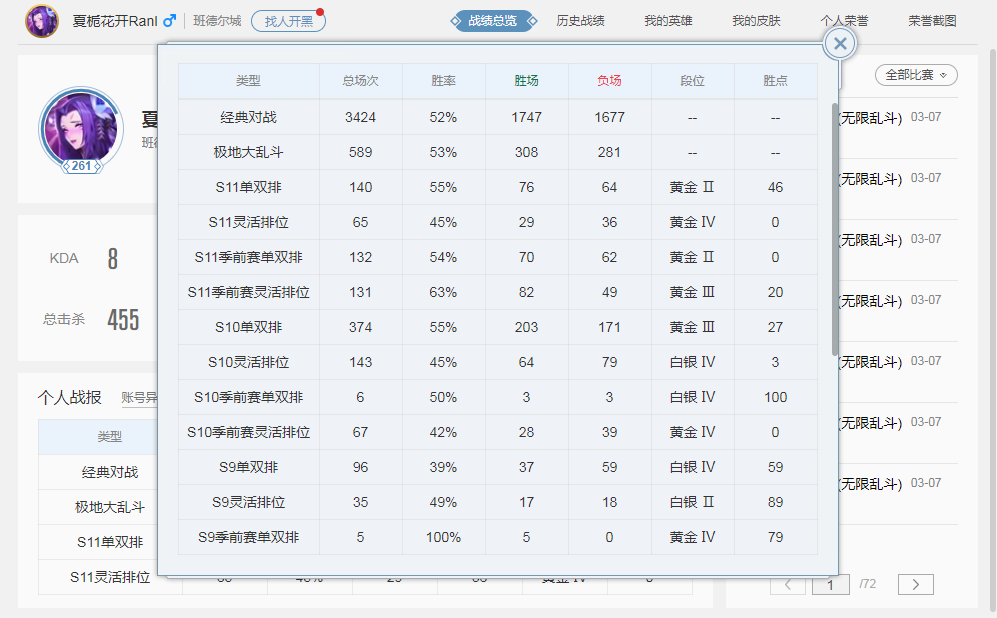Image resolution: width=997 pixels, height=618 pixels.
Task: Click the 总击杀 value 455
Action: click(123, 319)
